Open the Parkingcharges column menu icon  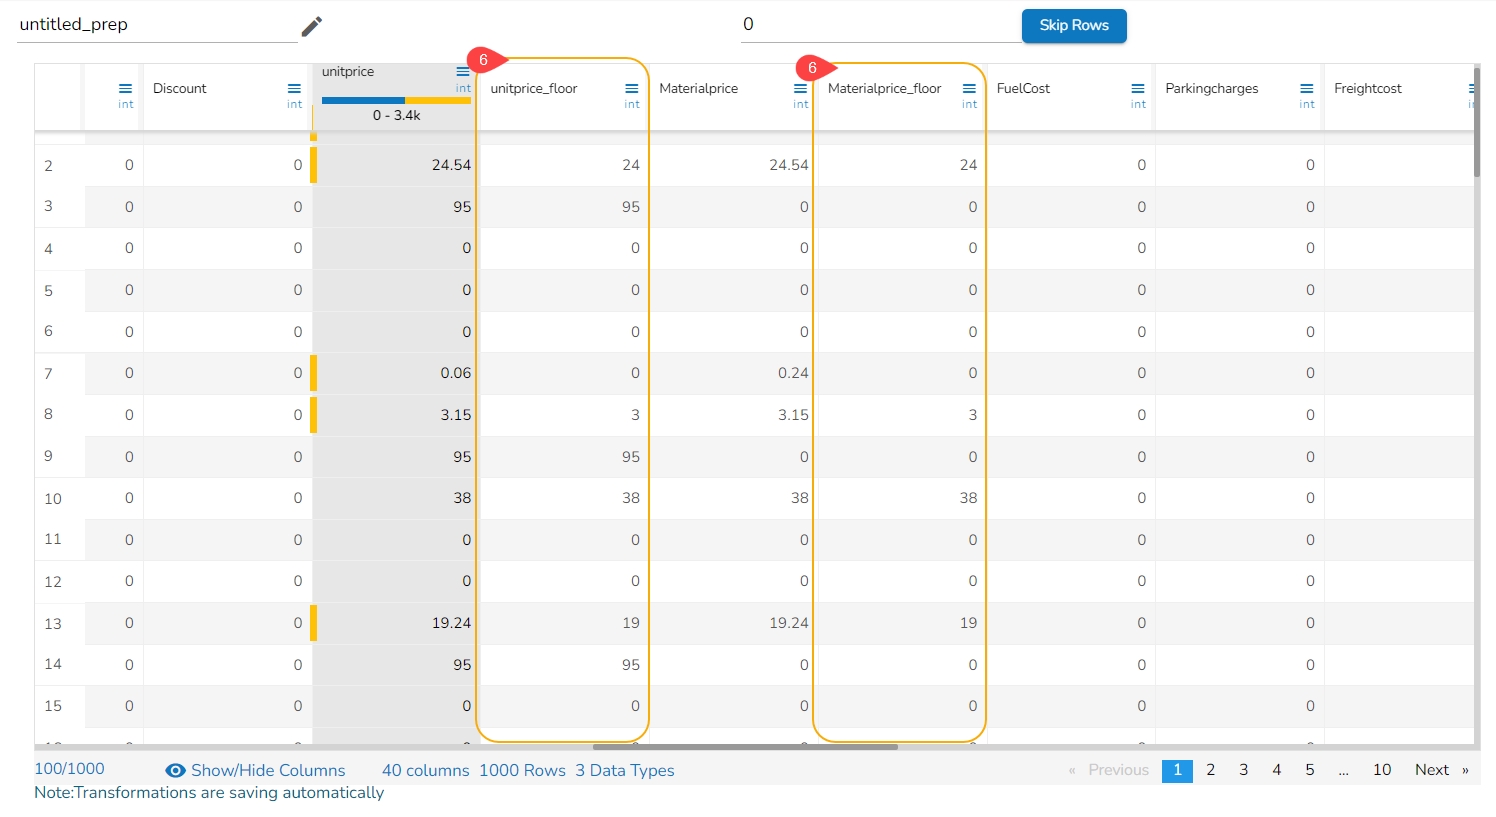[1306, 88]
